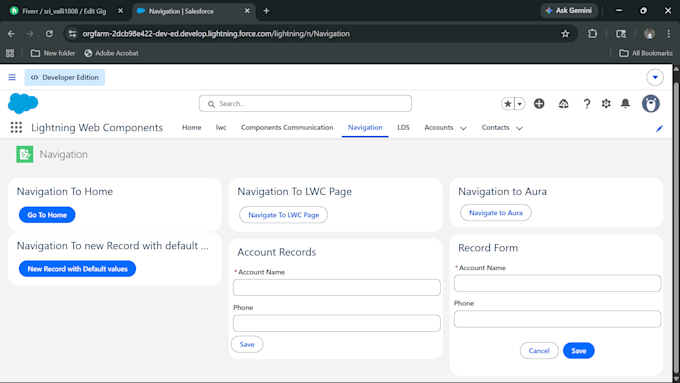The width and height of the screenshot is (680, 383).
Task: Open the favorites list dropdown arrow
Action: 520,104
